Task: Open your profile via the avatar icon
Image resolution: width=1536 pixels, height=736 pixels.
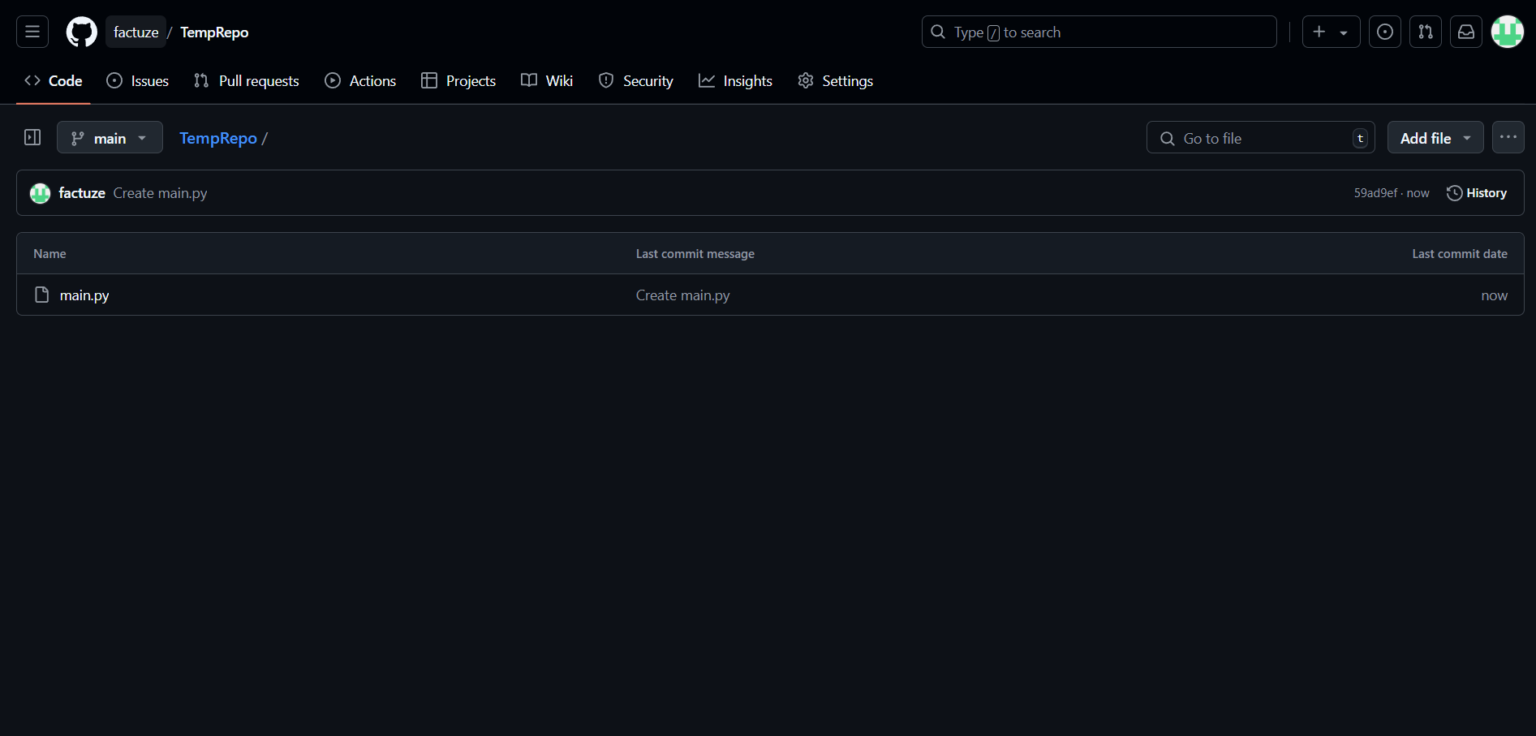Action: pos(1507,31)
